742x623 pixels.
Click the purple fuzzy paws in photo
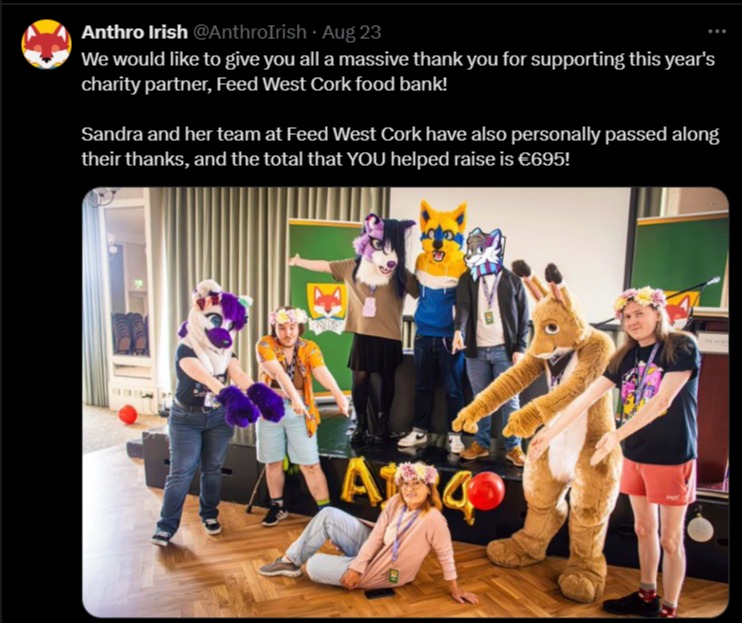point(250,404)
